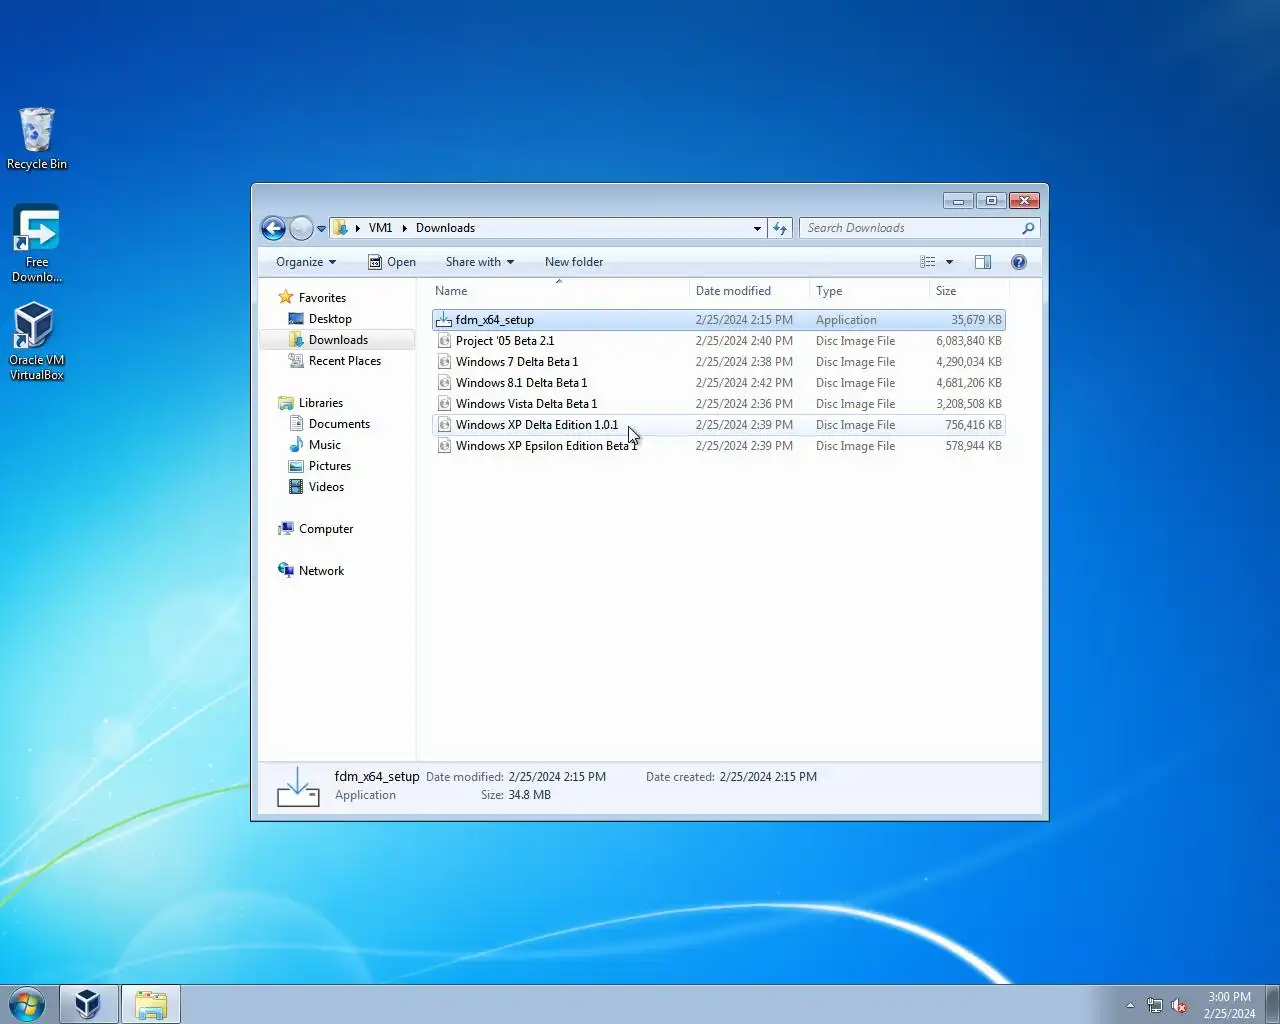
Task: Click the Windows Explorer taskbar button
Action: [151, 1004]
